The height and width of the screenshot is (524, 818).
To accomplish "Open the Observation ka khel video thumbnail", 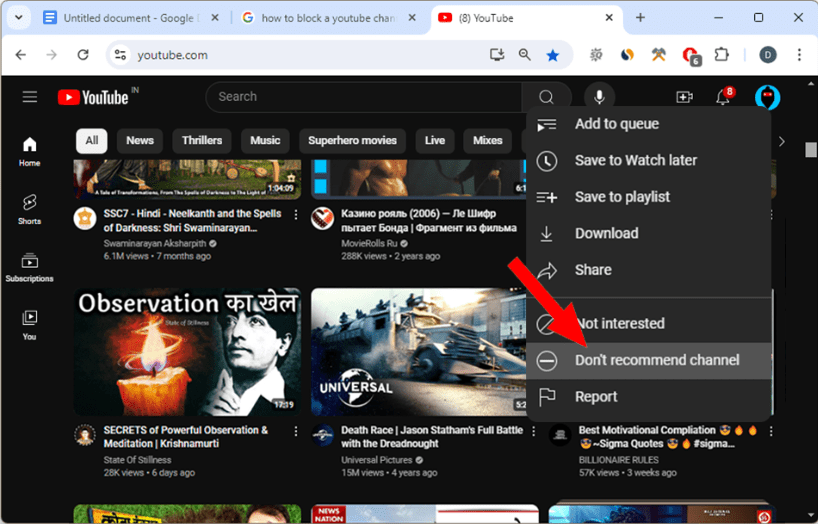I will click(187, 352).
